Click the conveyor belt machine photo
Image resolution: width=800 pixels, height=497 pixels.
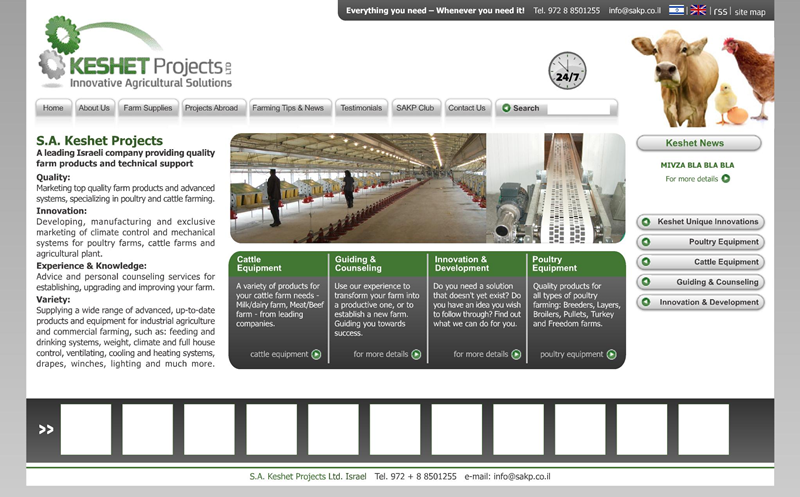[556, 188]
